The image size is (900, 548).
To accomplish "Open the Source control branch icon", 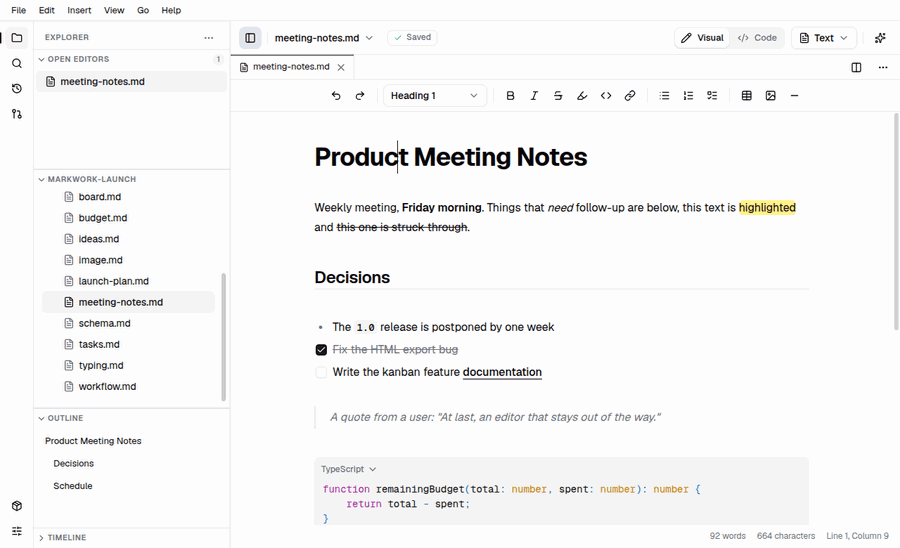I will pyautogui.click(x=17, y=114).
